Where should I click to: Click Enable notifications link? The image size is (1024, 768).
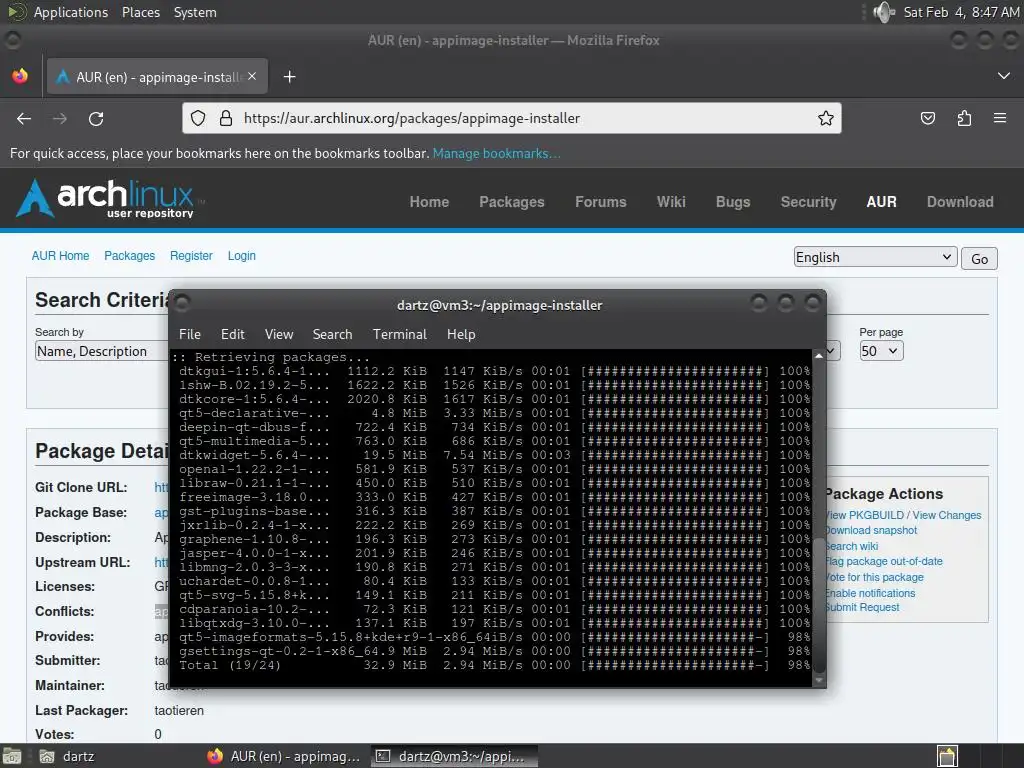tap(871, 593)
